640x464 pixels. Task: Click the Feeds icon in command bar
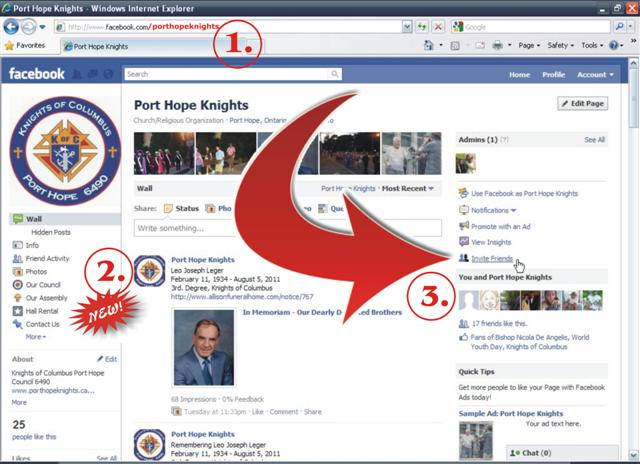tap(455, 46)
